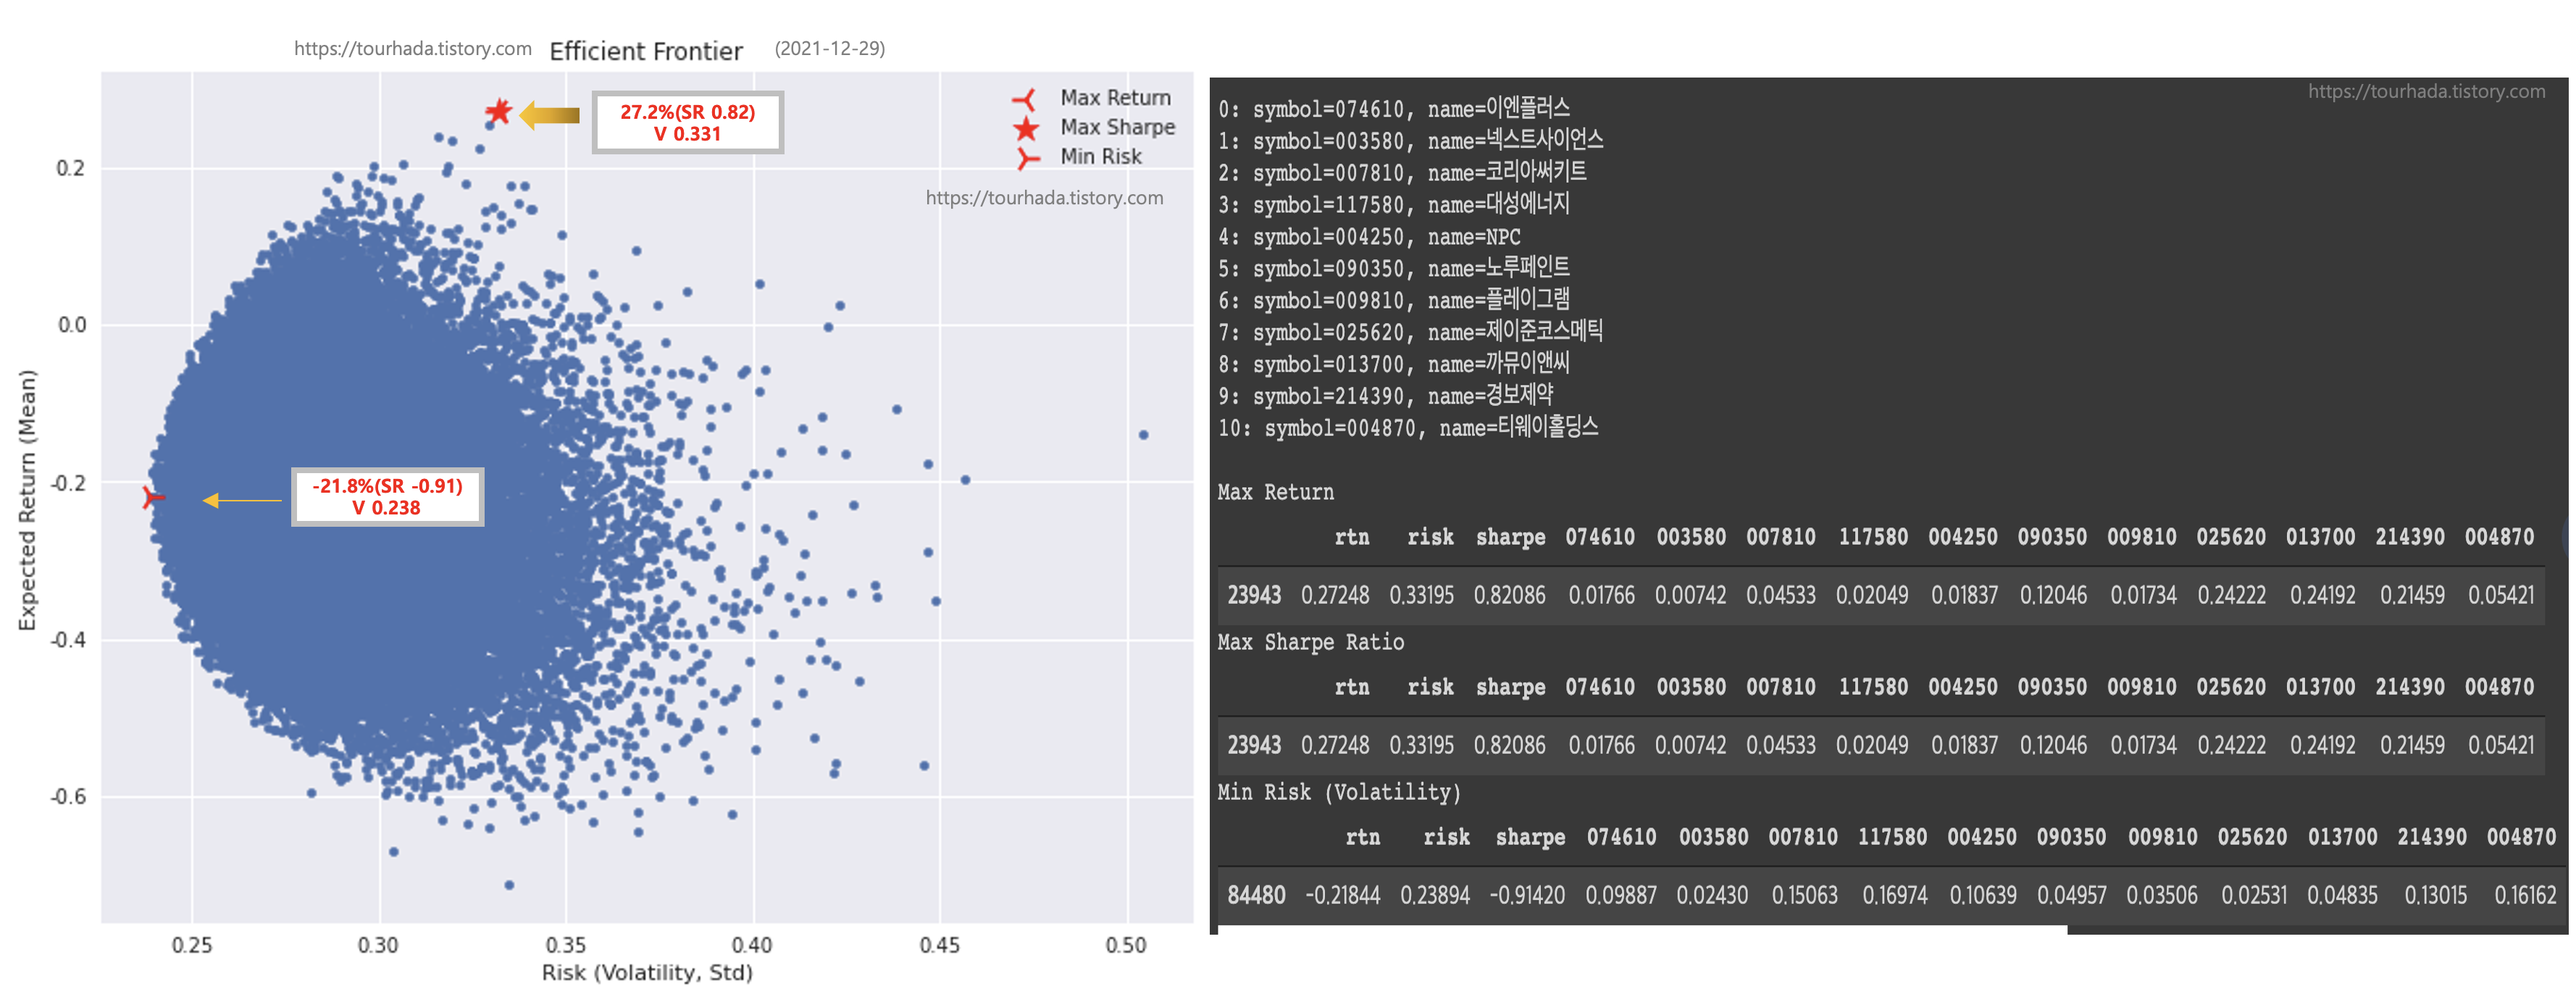The height and width of the screenshot is (997, 2576).
Task: Select row 84480 in the Min Risk table
Action: [1256, 895]
